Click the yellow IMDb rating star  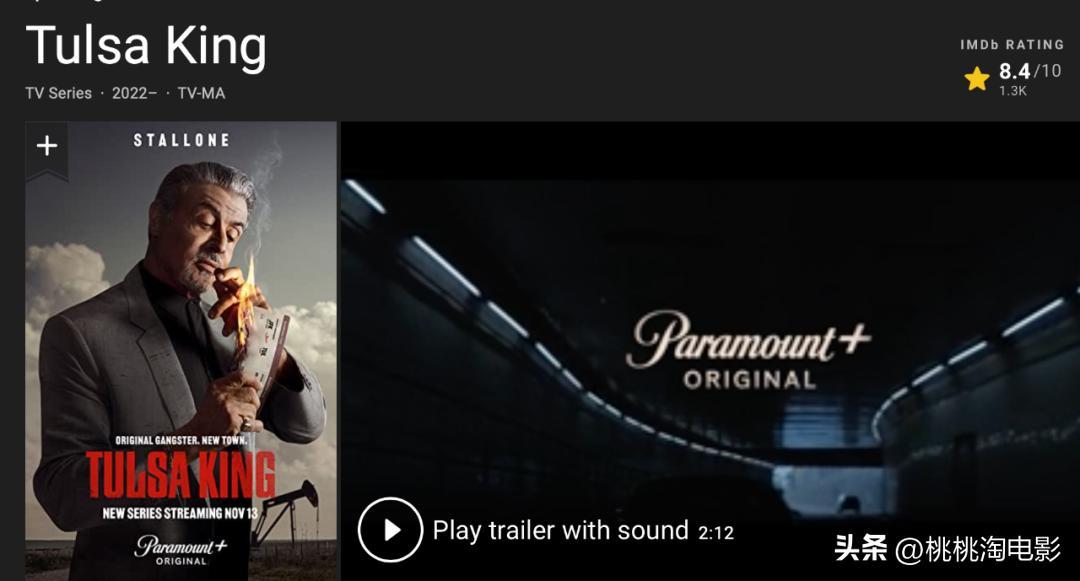coord(977,79)
